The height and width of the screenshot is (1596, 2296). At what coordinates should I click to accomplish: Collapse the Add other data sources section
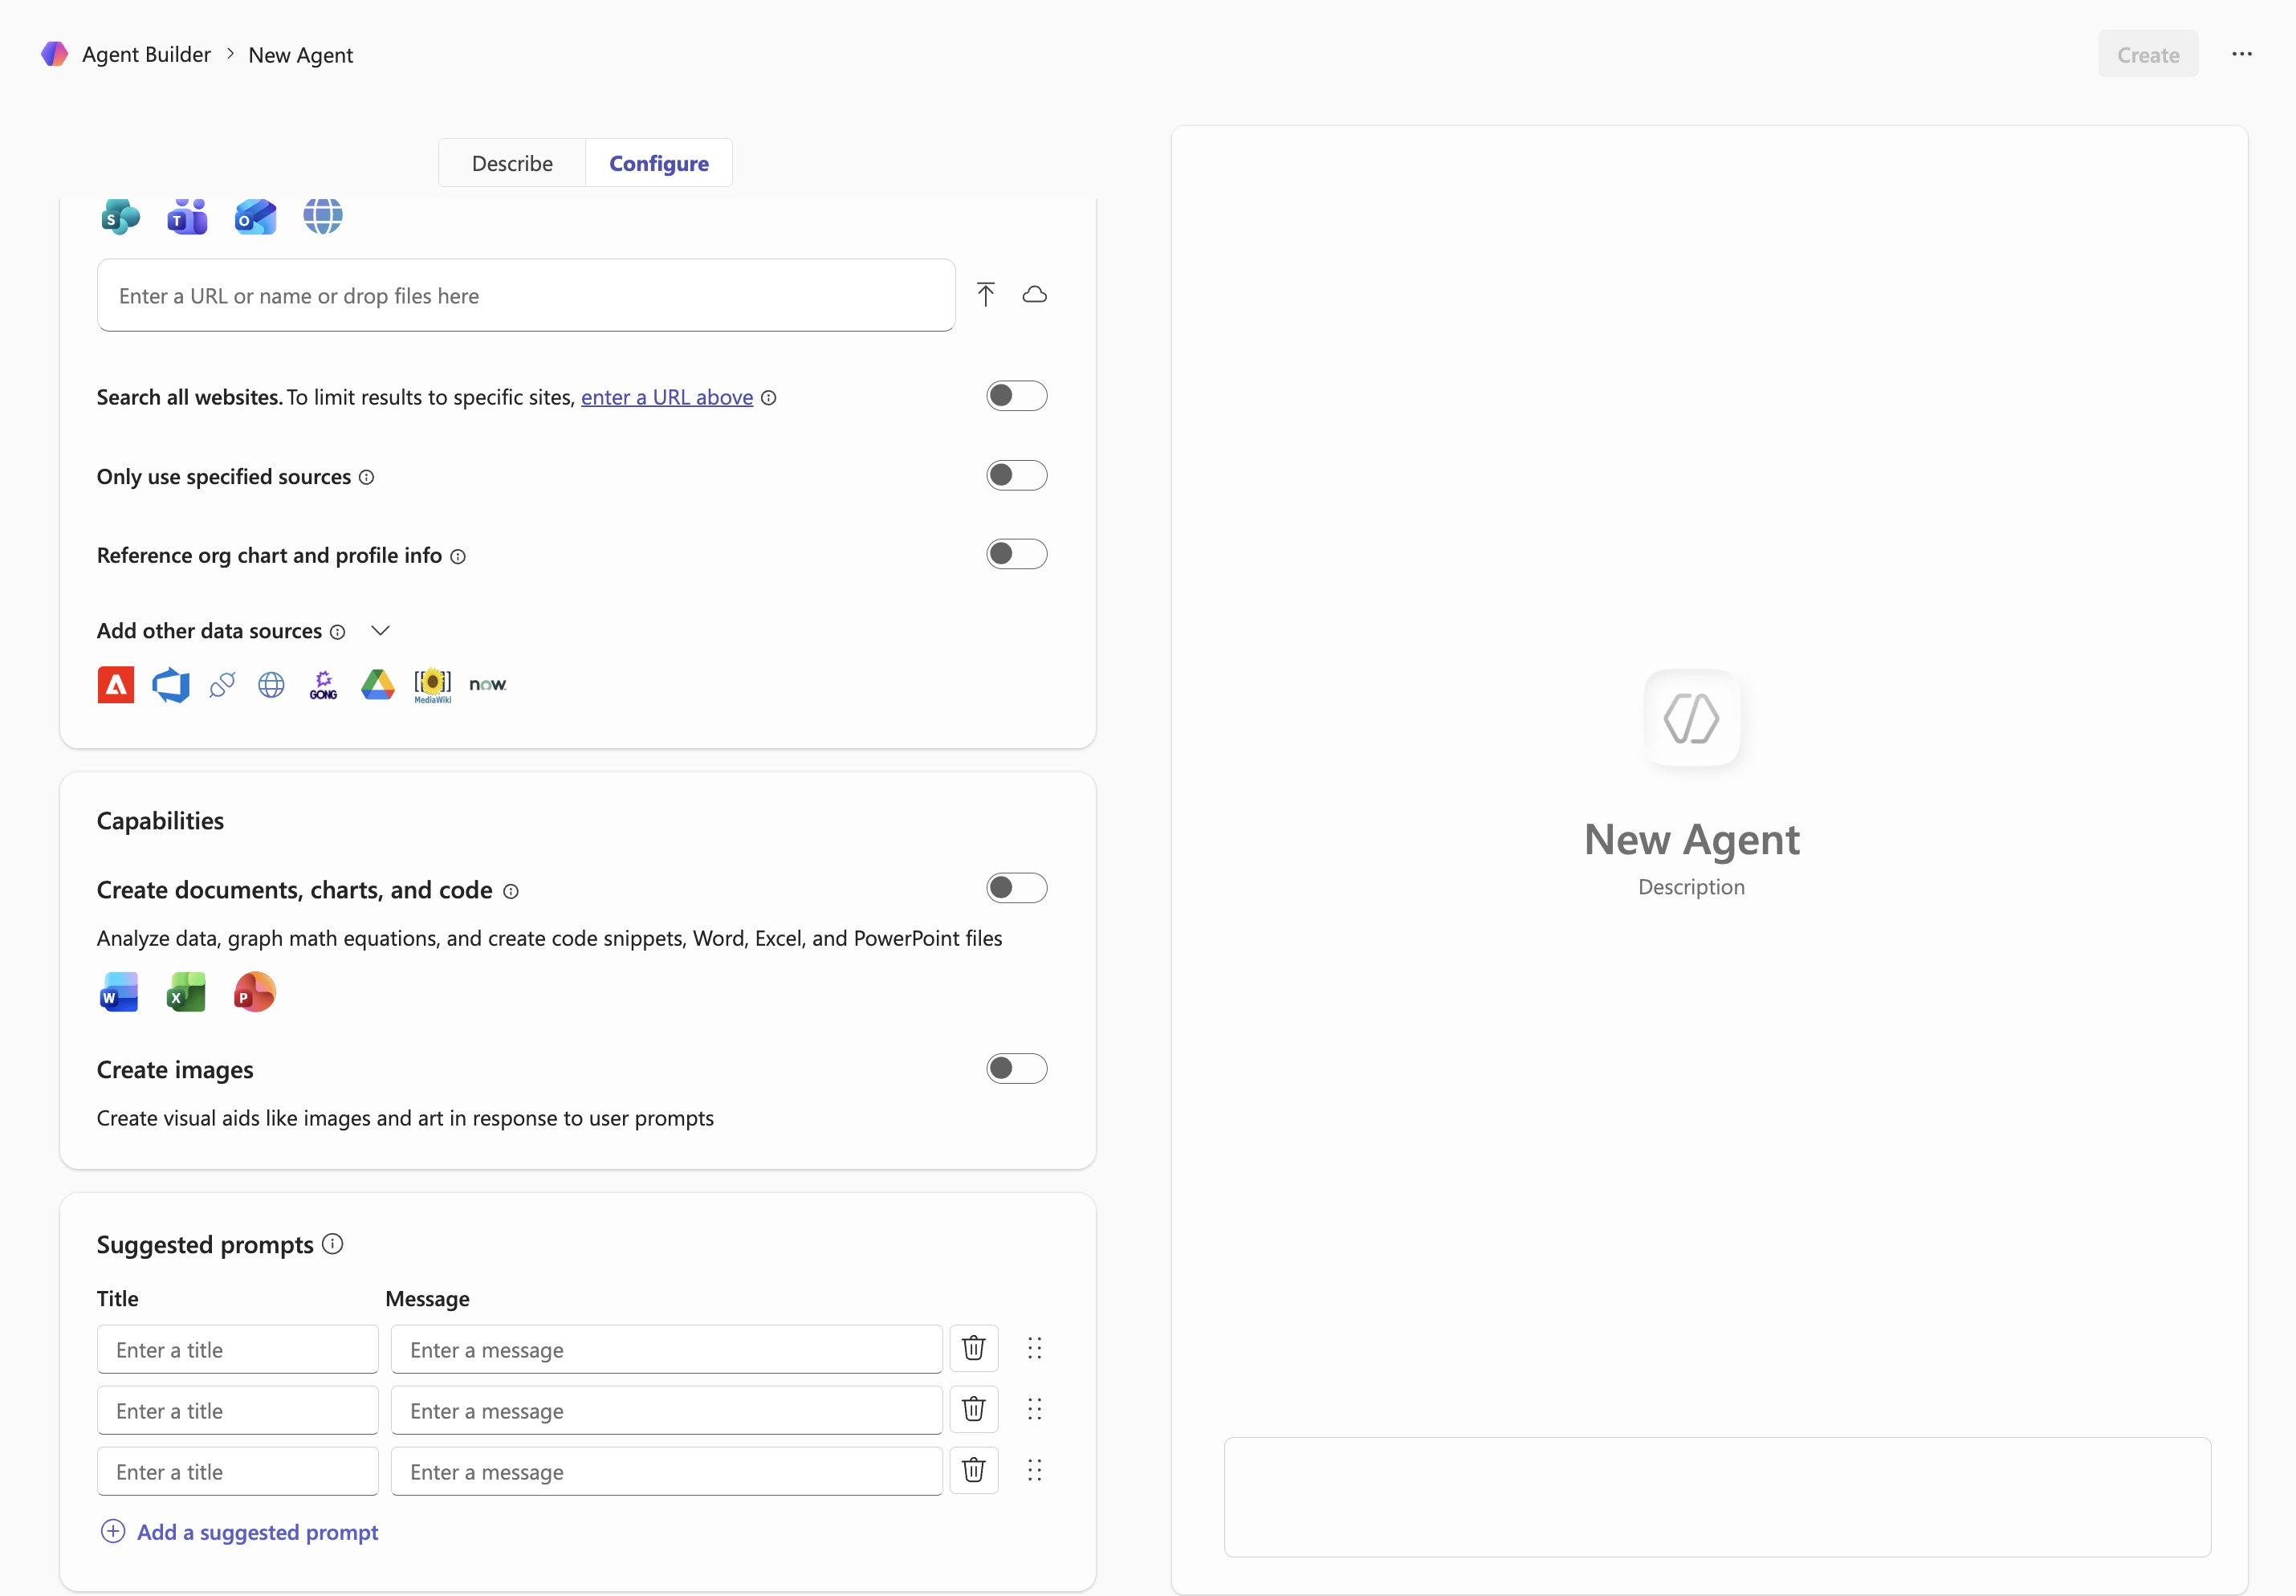click(380, 631)
